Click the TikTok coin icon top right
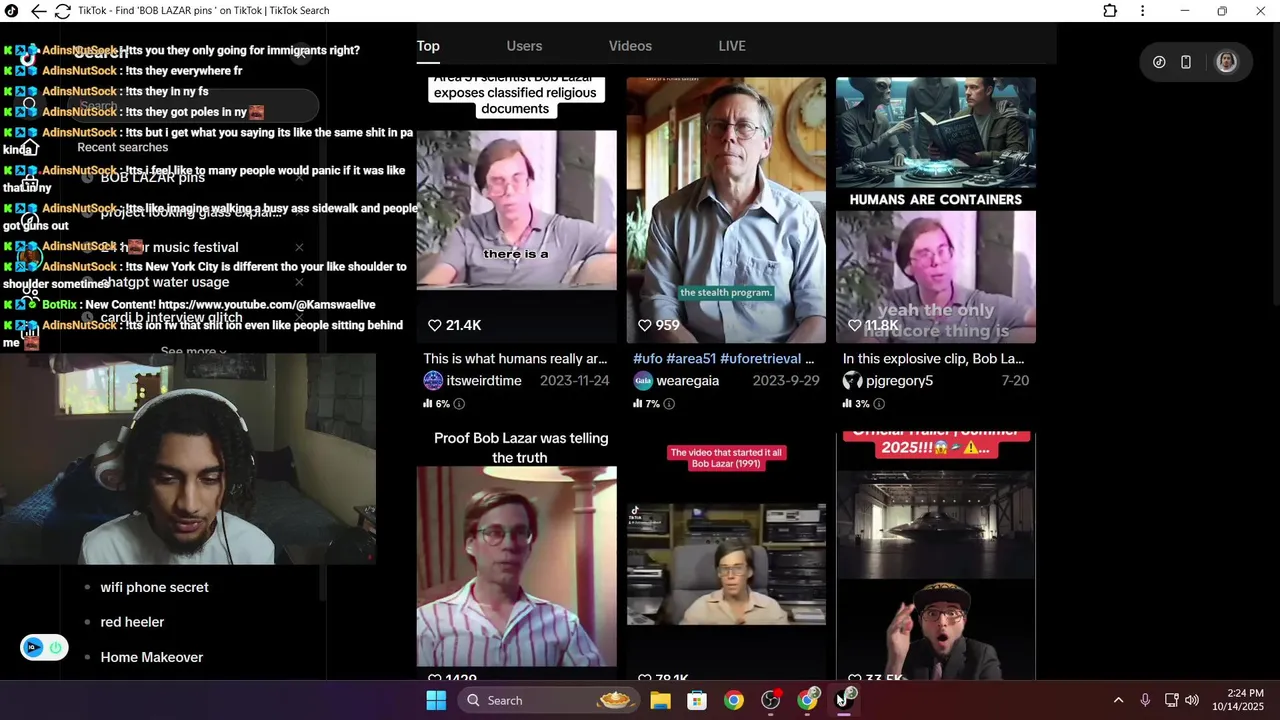Image resolution: width=1280 pixels, height=720 pixels. [1159, 62]
